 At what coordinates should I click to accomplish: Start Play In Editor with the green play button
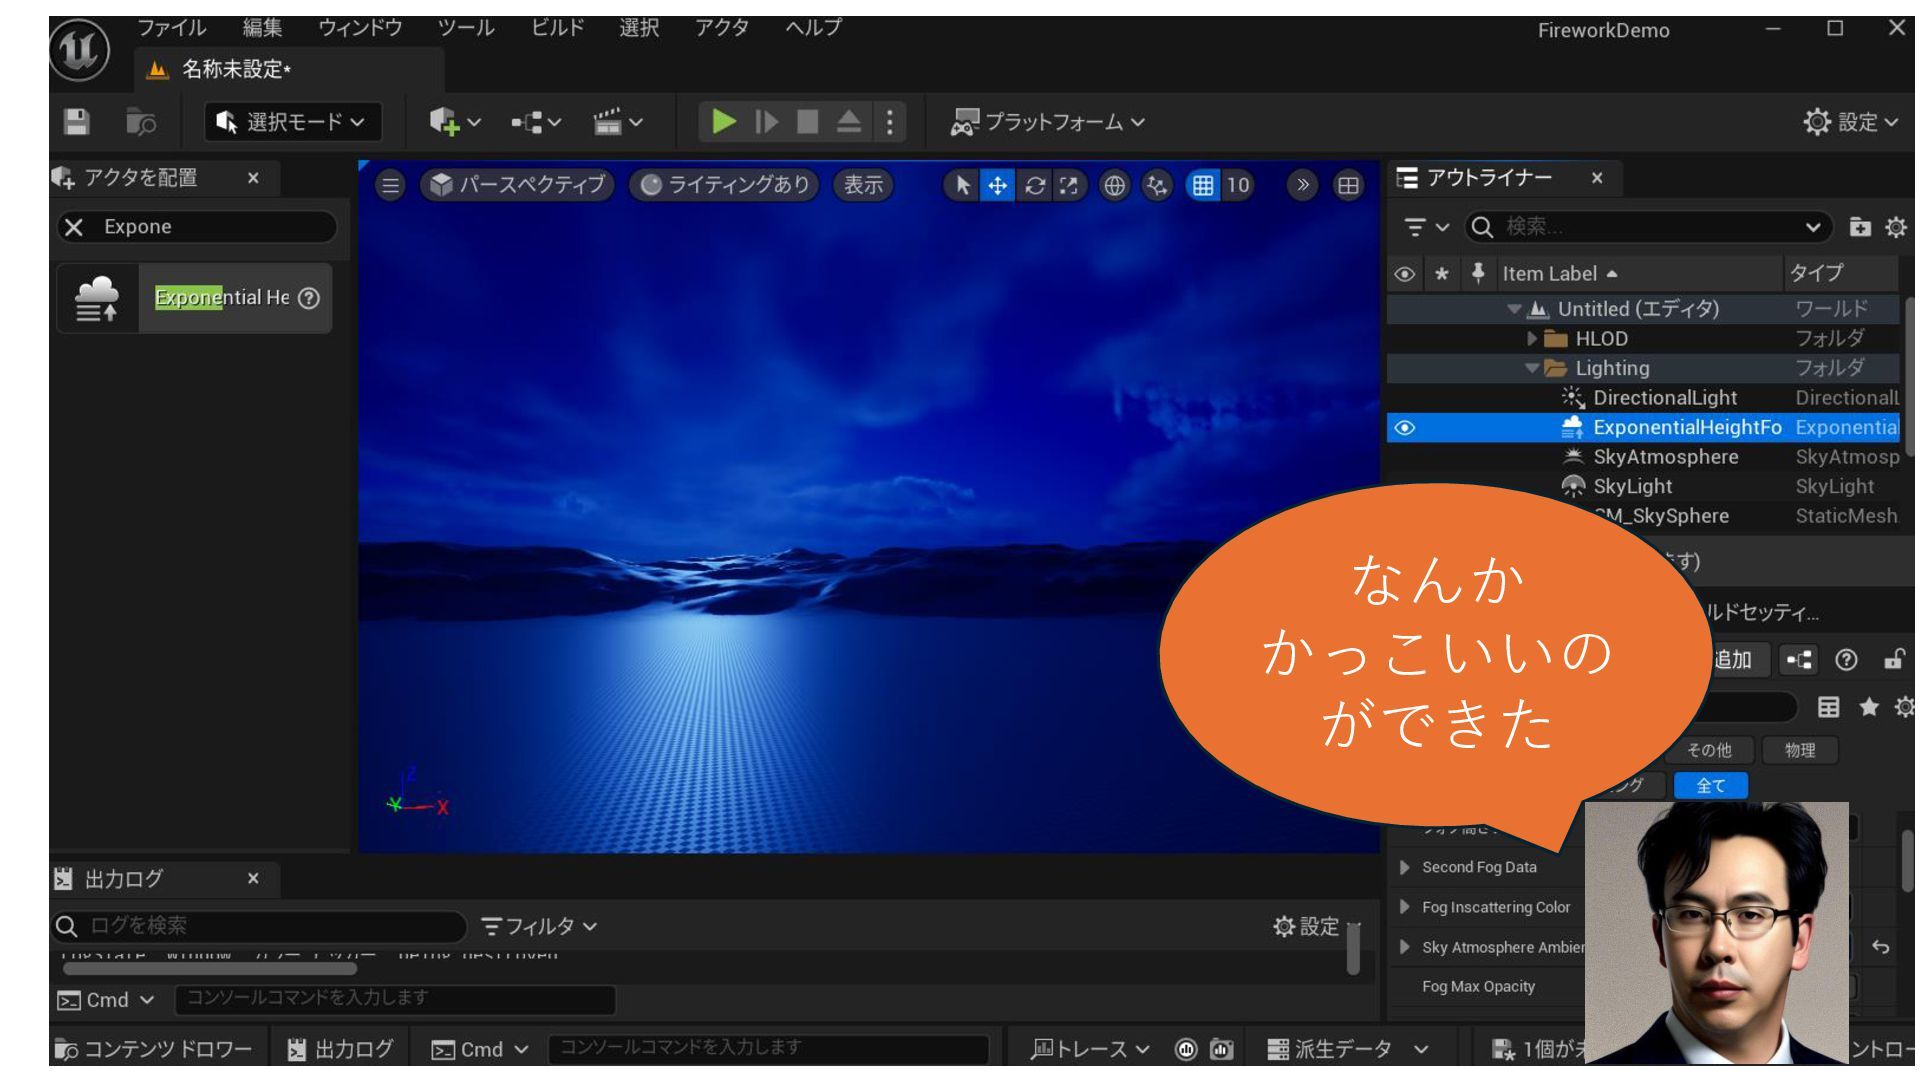pos(723,122)
